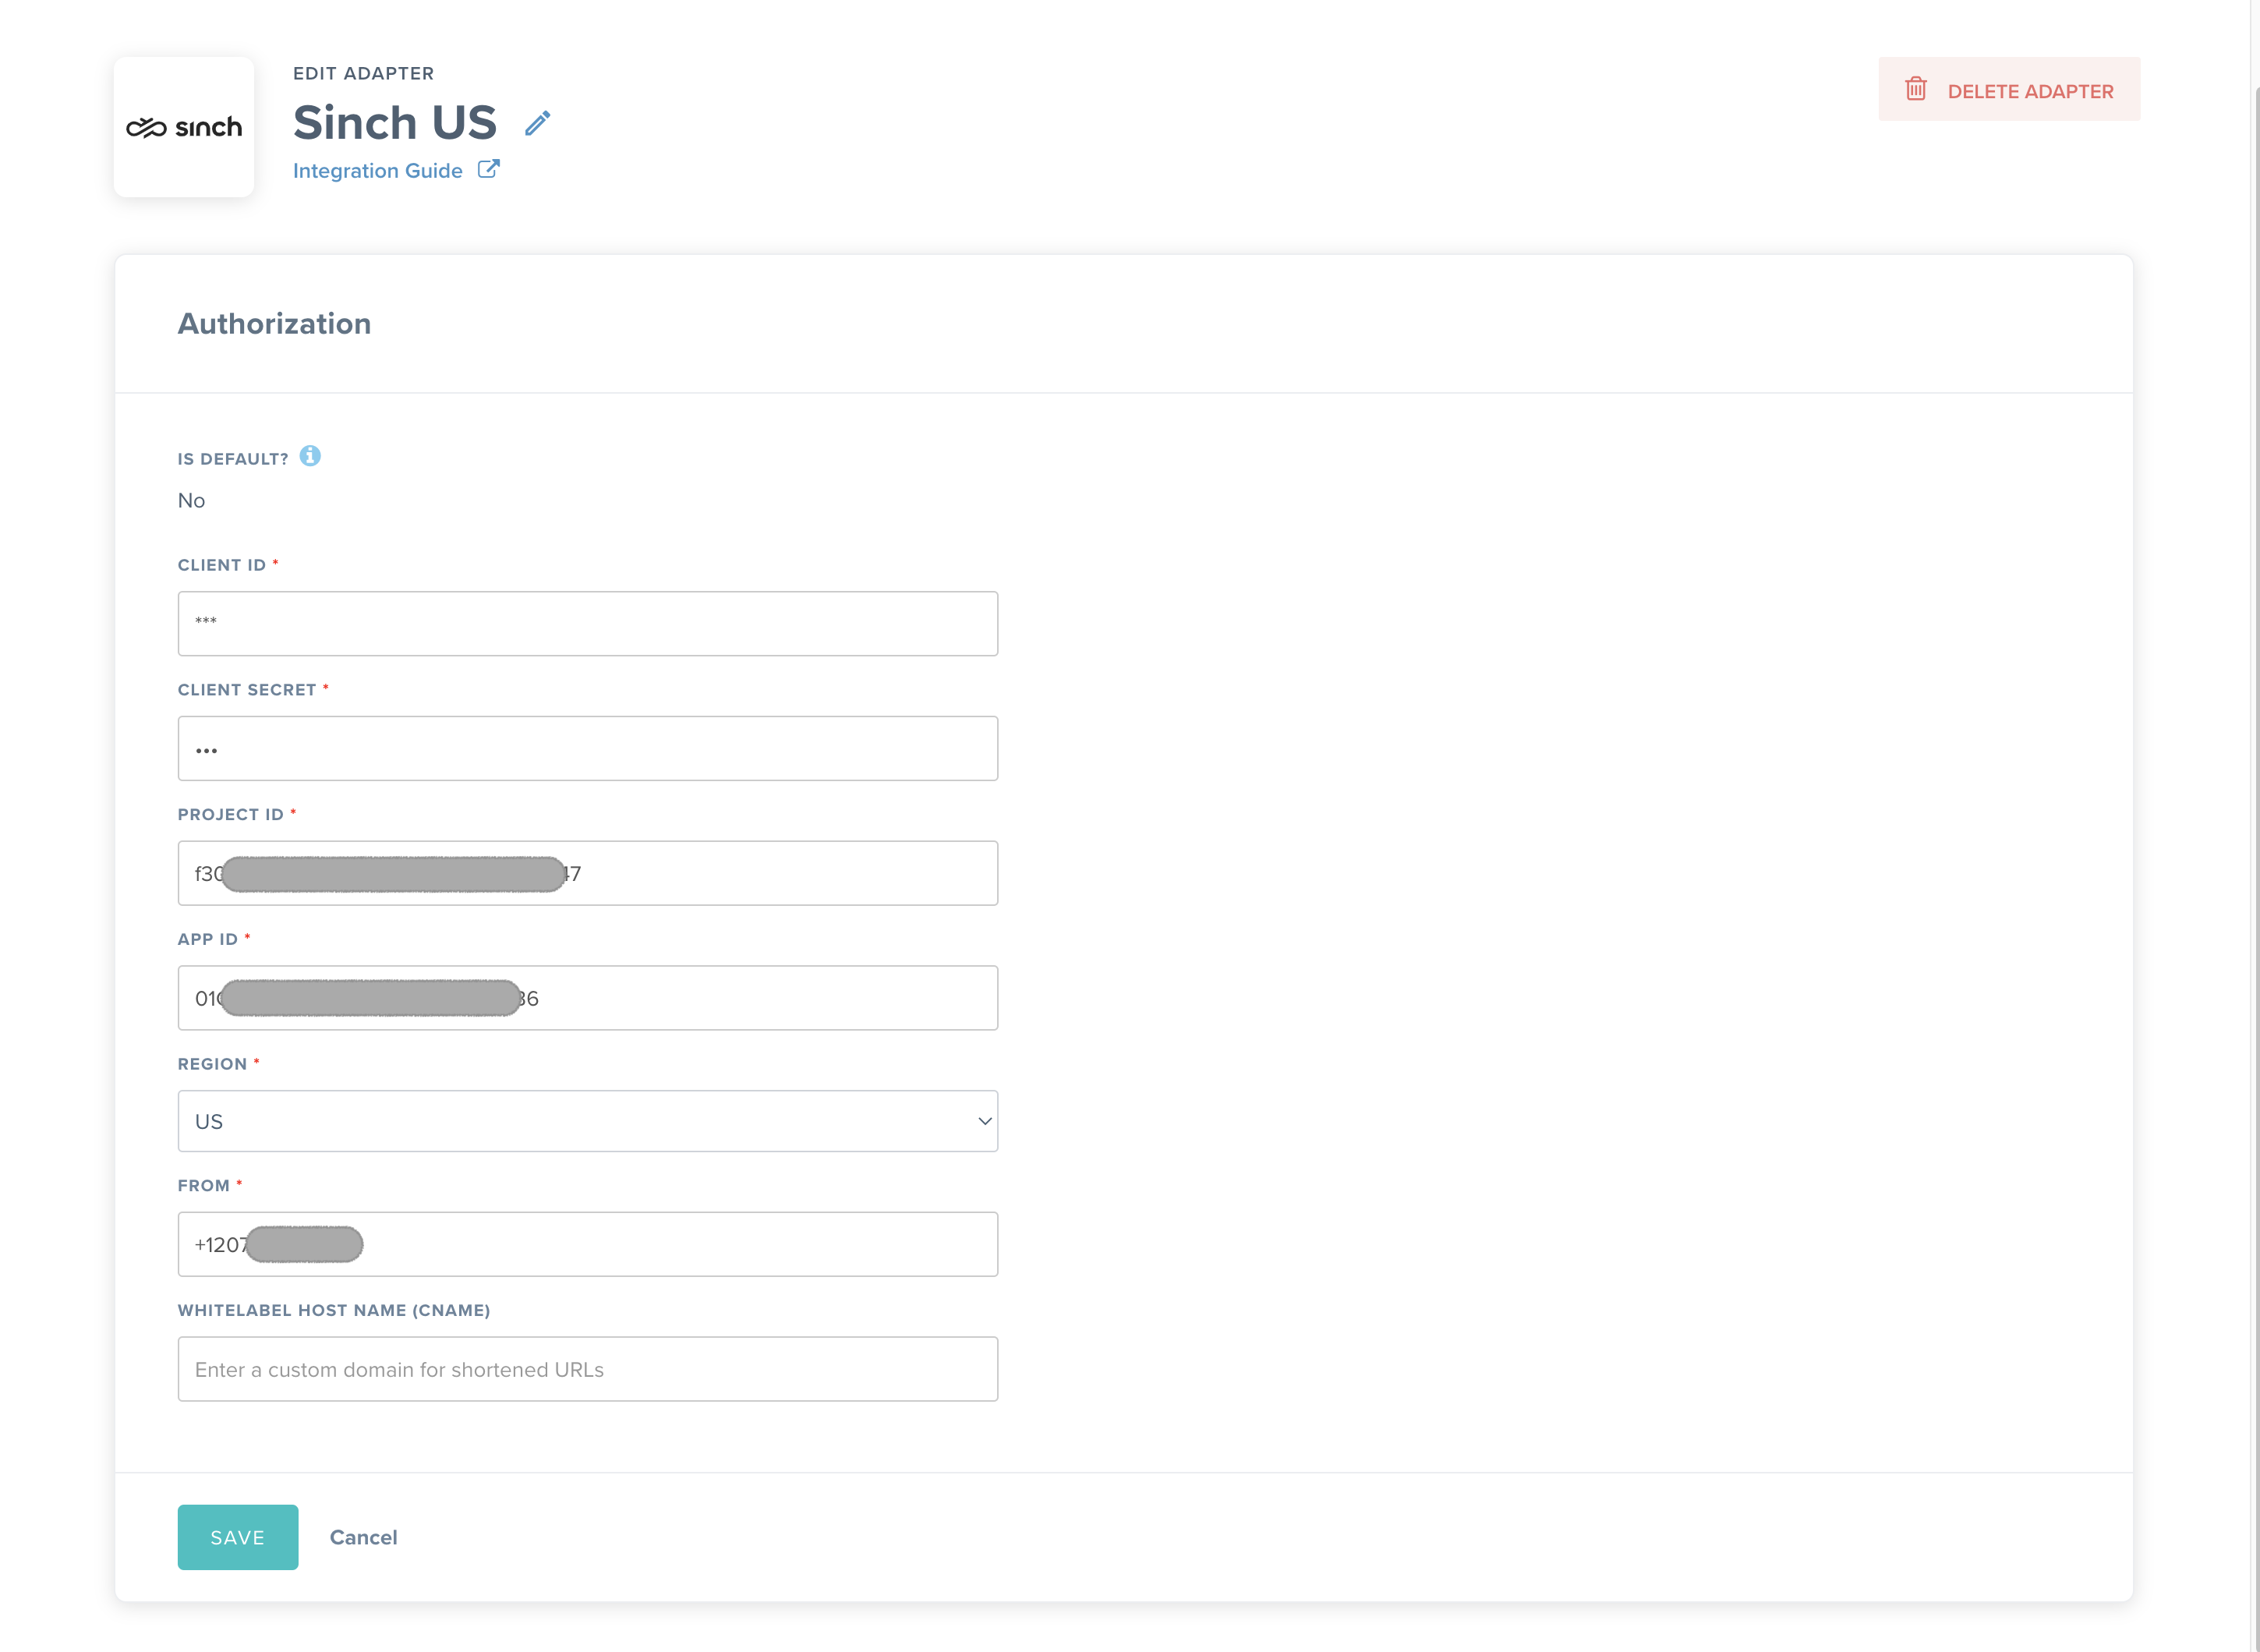Open the Integration Guide link
This screenshot has height=1652, width=2260.
[377, 171]
